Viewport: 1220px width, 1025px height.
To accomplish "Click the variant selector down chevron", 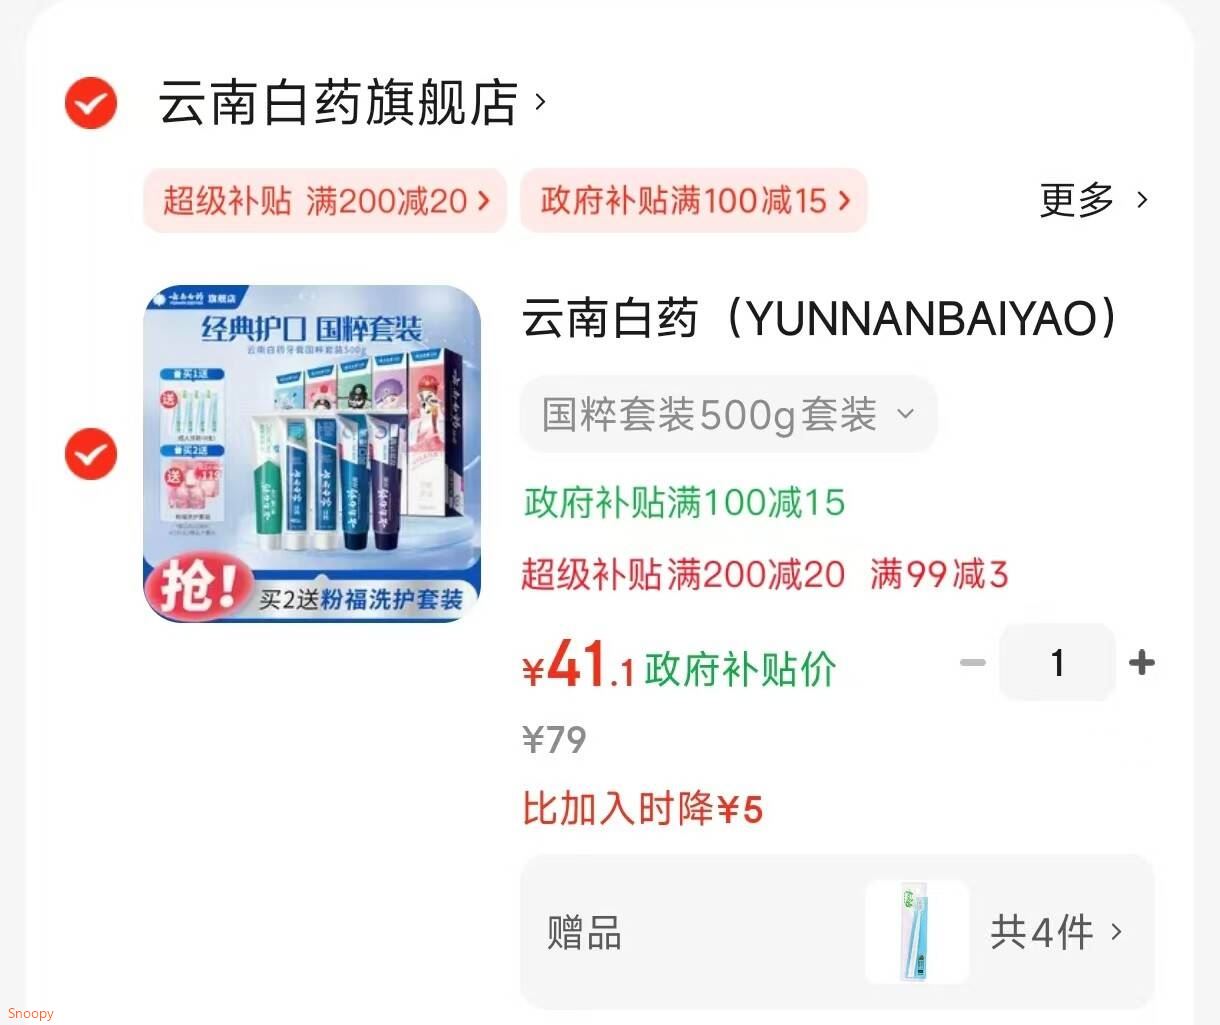I will coord(906,414).
